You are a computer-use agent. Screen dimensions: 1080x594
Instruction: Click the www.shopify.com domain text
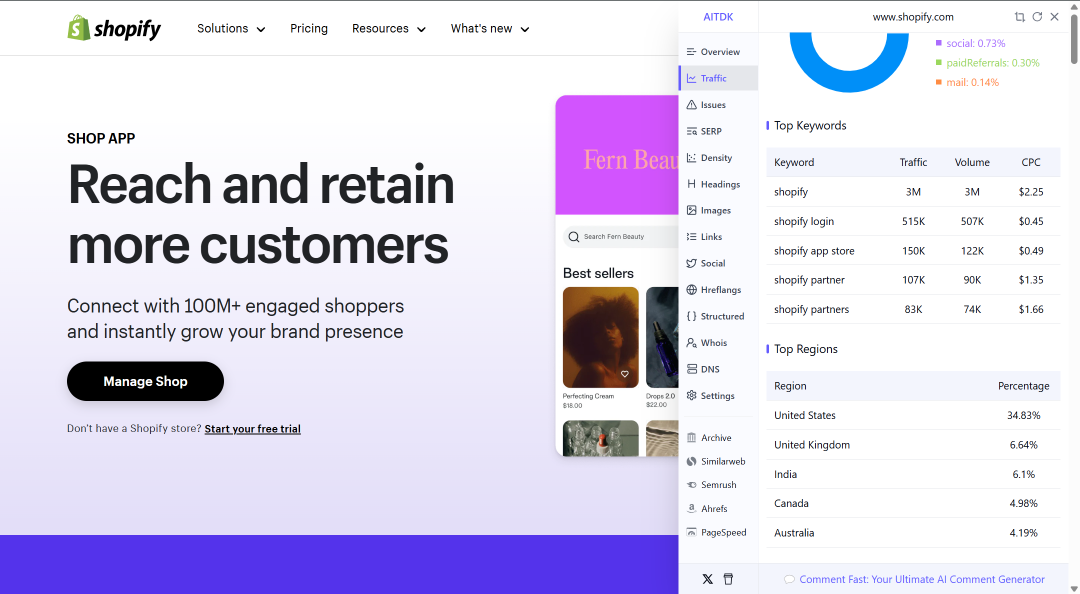913,17
